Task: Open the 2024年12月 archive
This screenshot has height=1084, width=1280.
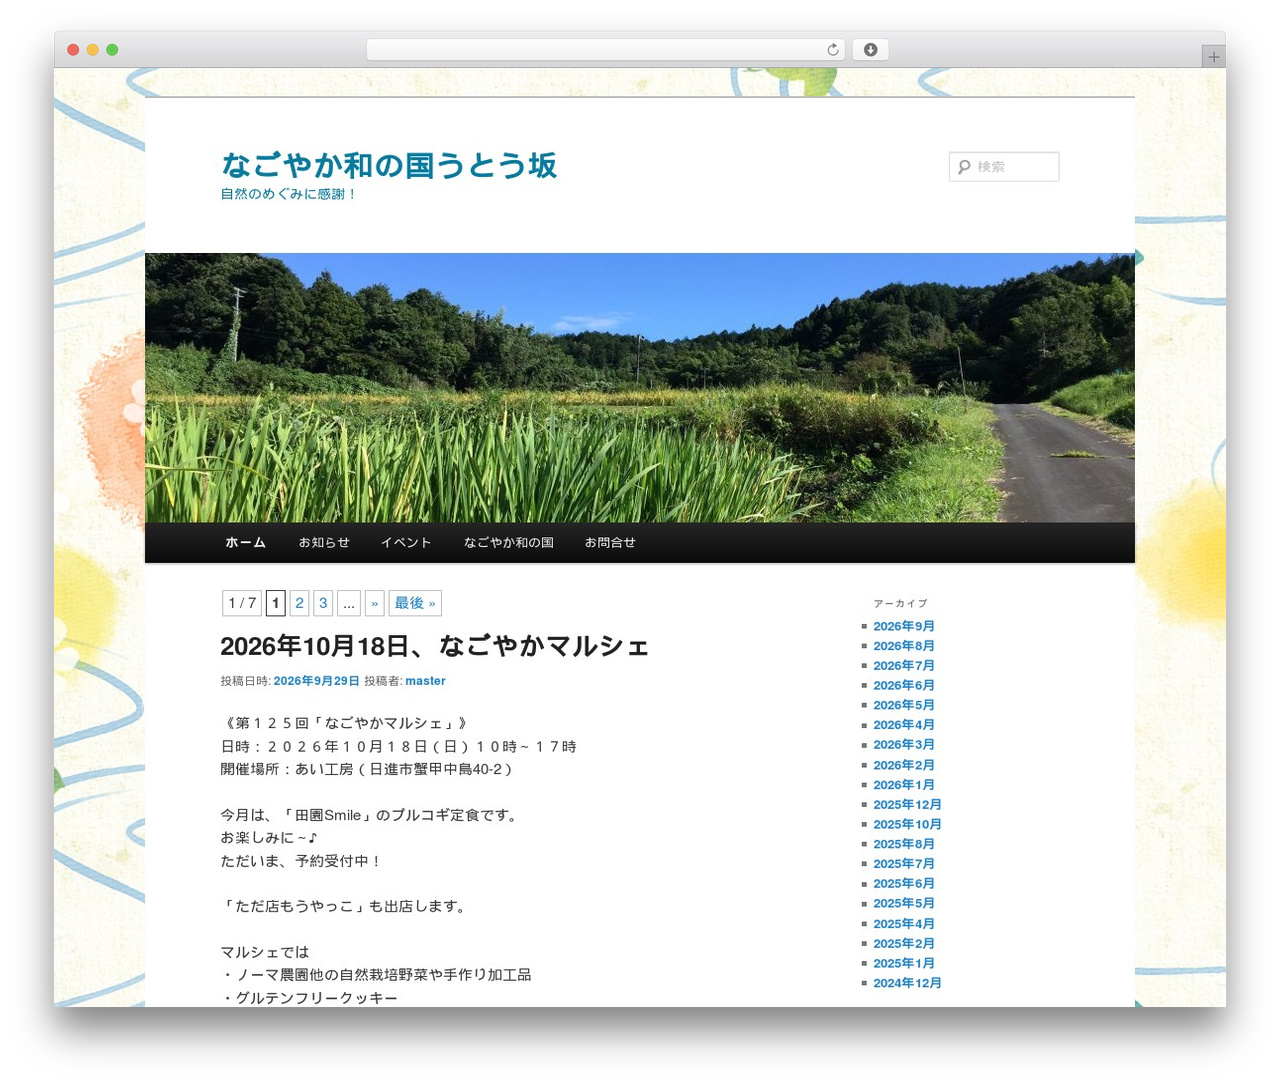Action: 907,983
